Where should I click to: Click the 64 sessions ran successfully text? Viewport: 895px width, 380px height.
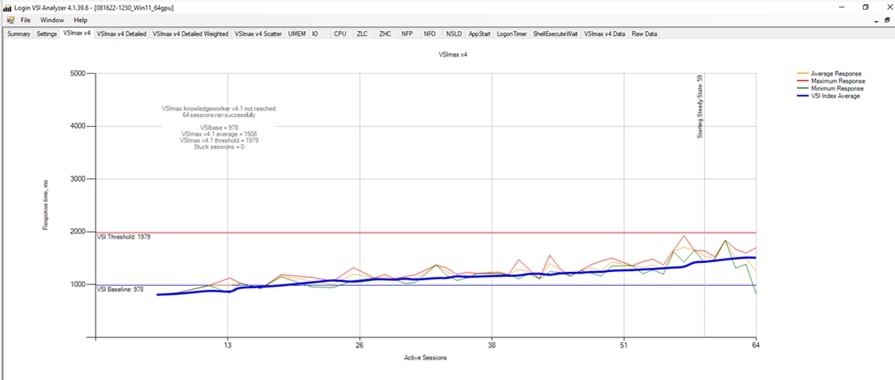[219, 115]
